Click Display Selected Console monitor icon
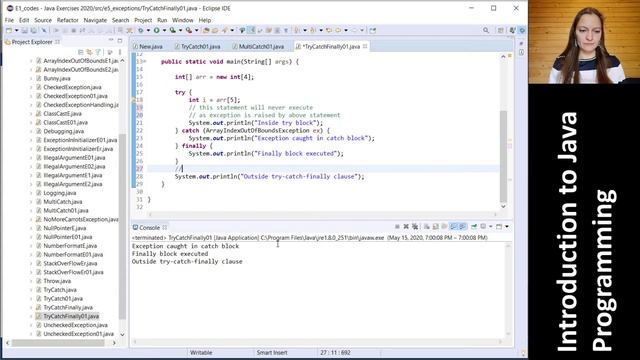640x360 pixels. pos(483,227)
